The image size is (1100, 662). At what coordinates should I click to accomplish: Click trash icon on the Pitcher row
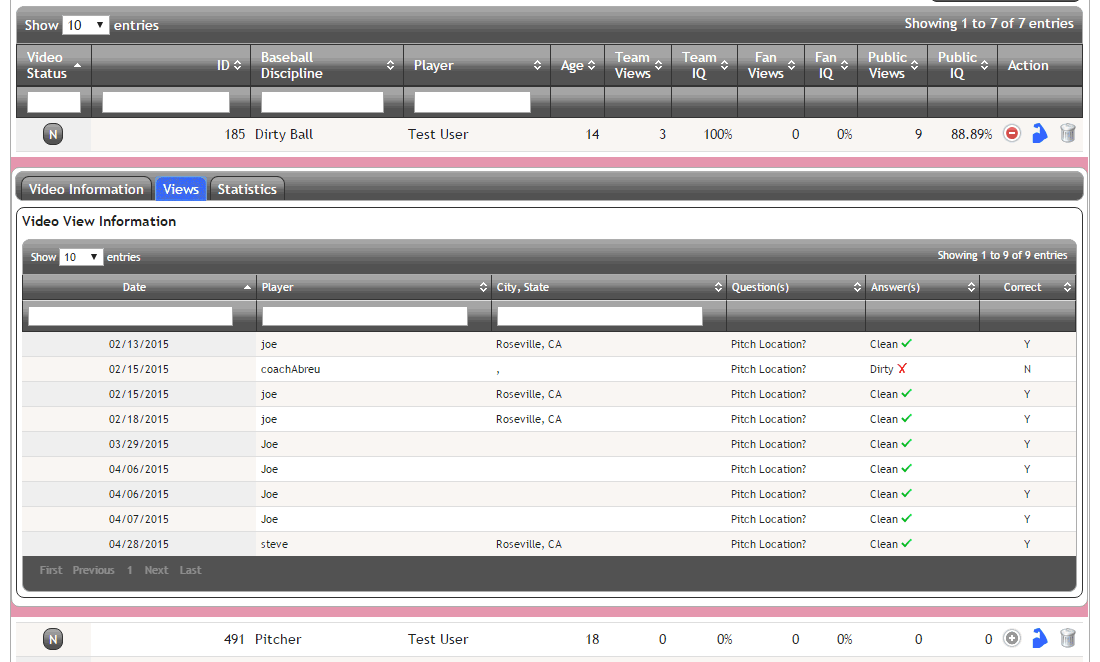(x=1068, y=638)
